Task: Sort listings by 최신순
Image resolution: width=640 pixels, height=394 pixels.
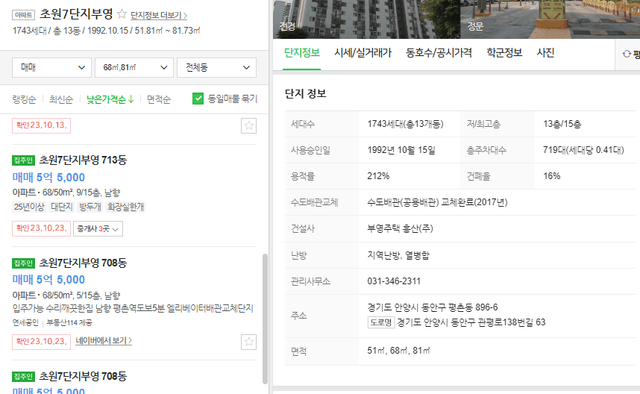Action: pyautogui.click(x=61, y=99)
